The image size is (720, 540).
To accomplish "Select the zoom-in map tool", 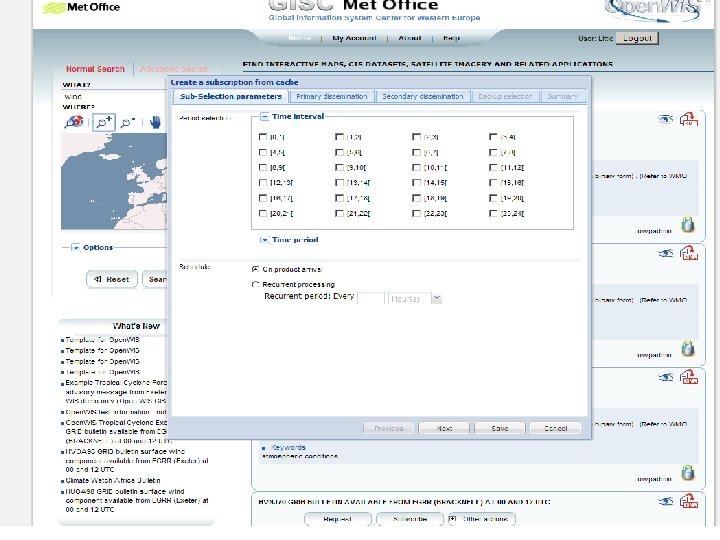I will [102, 122].
